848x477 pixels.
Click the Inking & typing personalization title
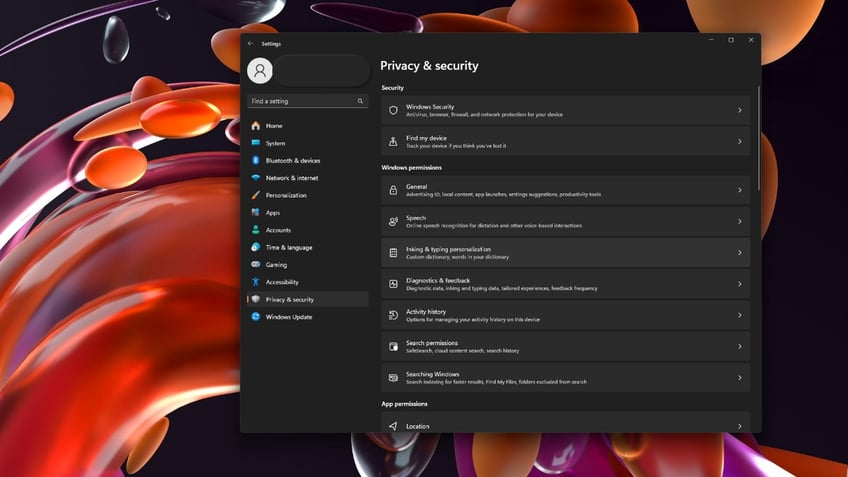(x=448, y=249)
